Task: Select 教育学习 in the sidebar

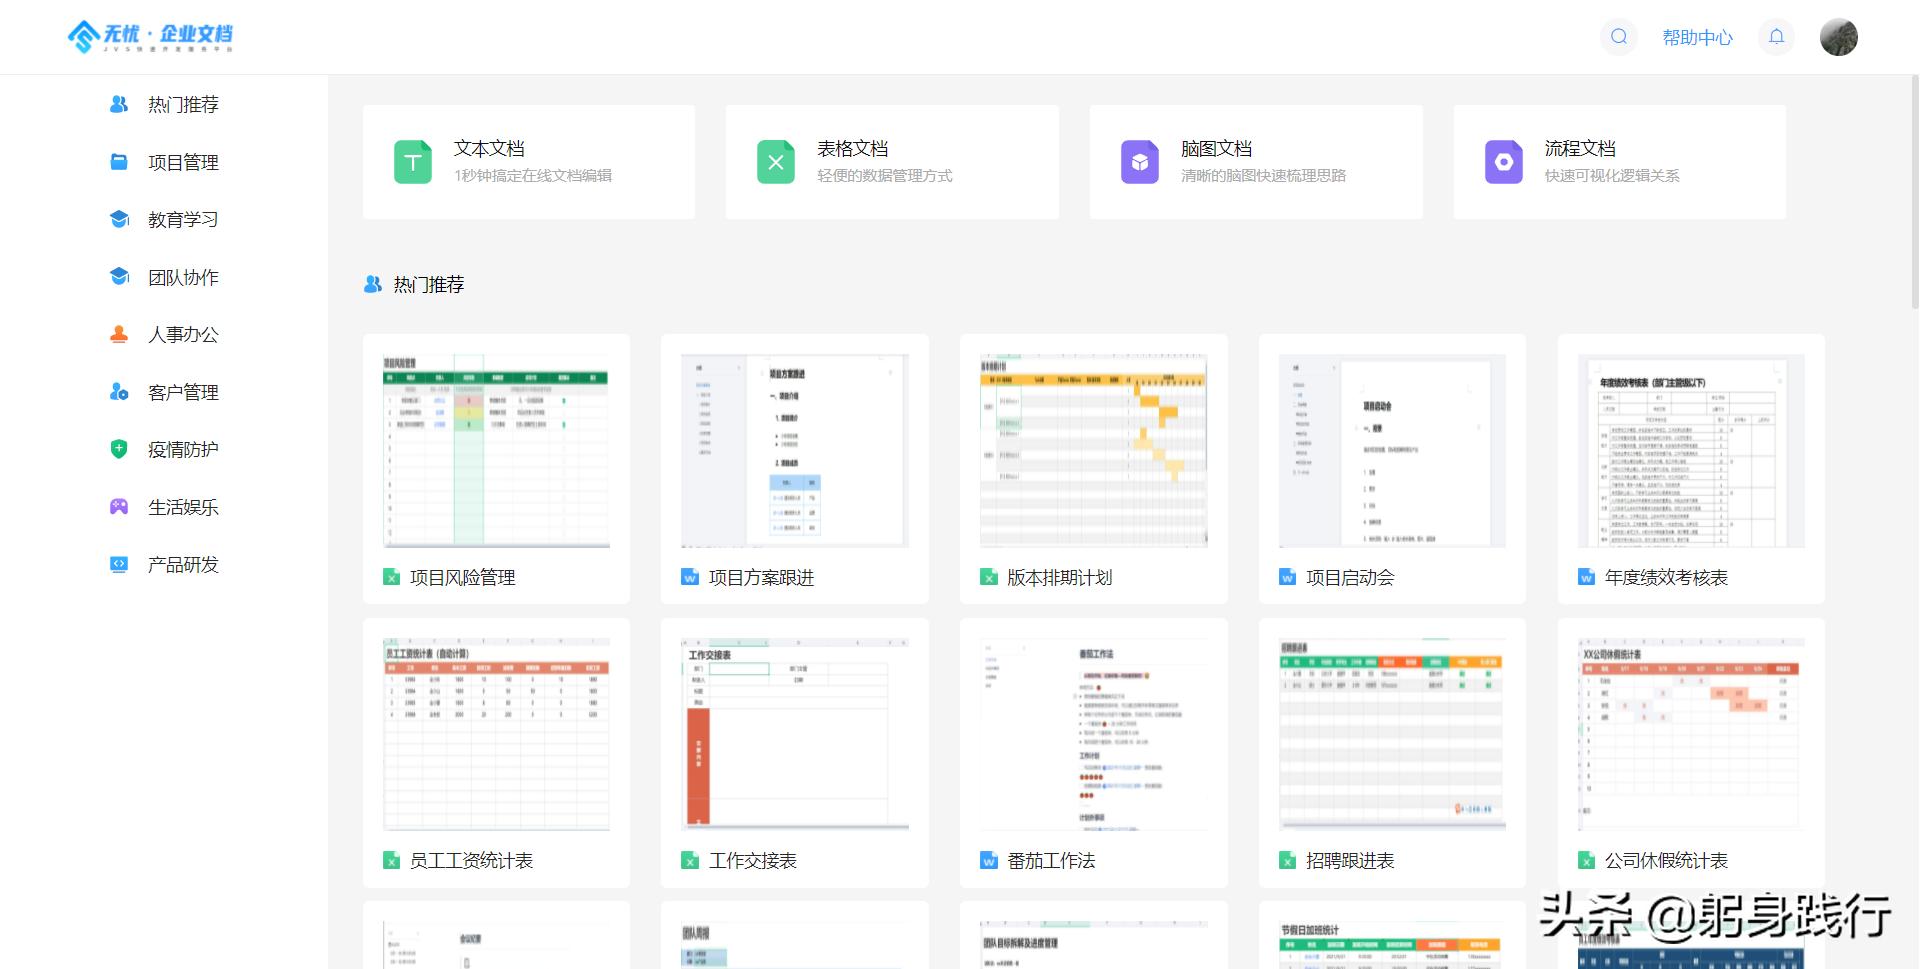Action: 183,219
